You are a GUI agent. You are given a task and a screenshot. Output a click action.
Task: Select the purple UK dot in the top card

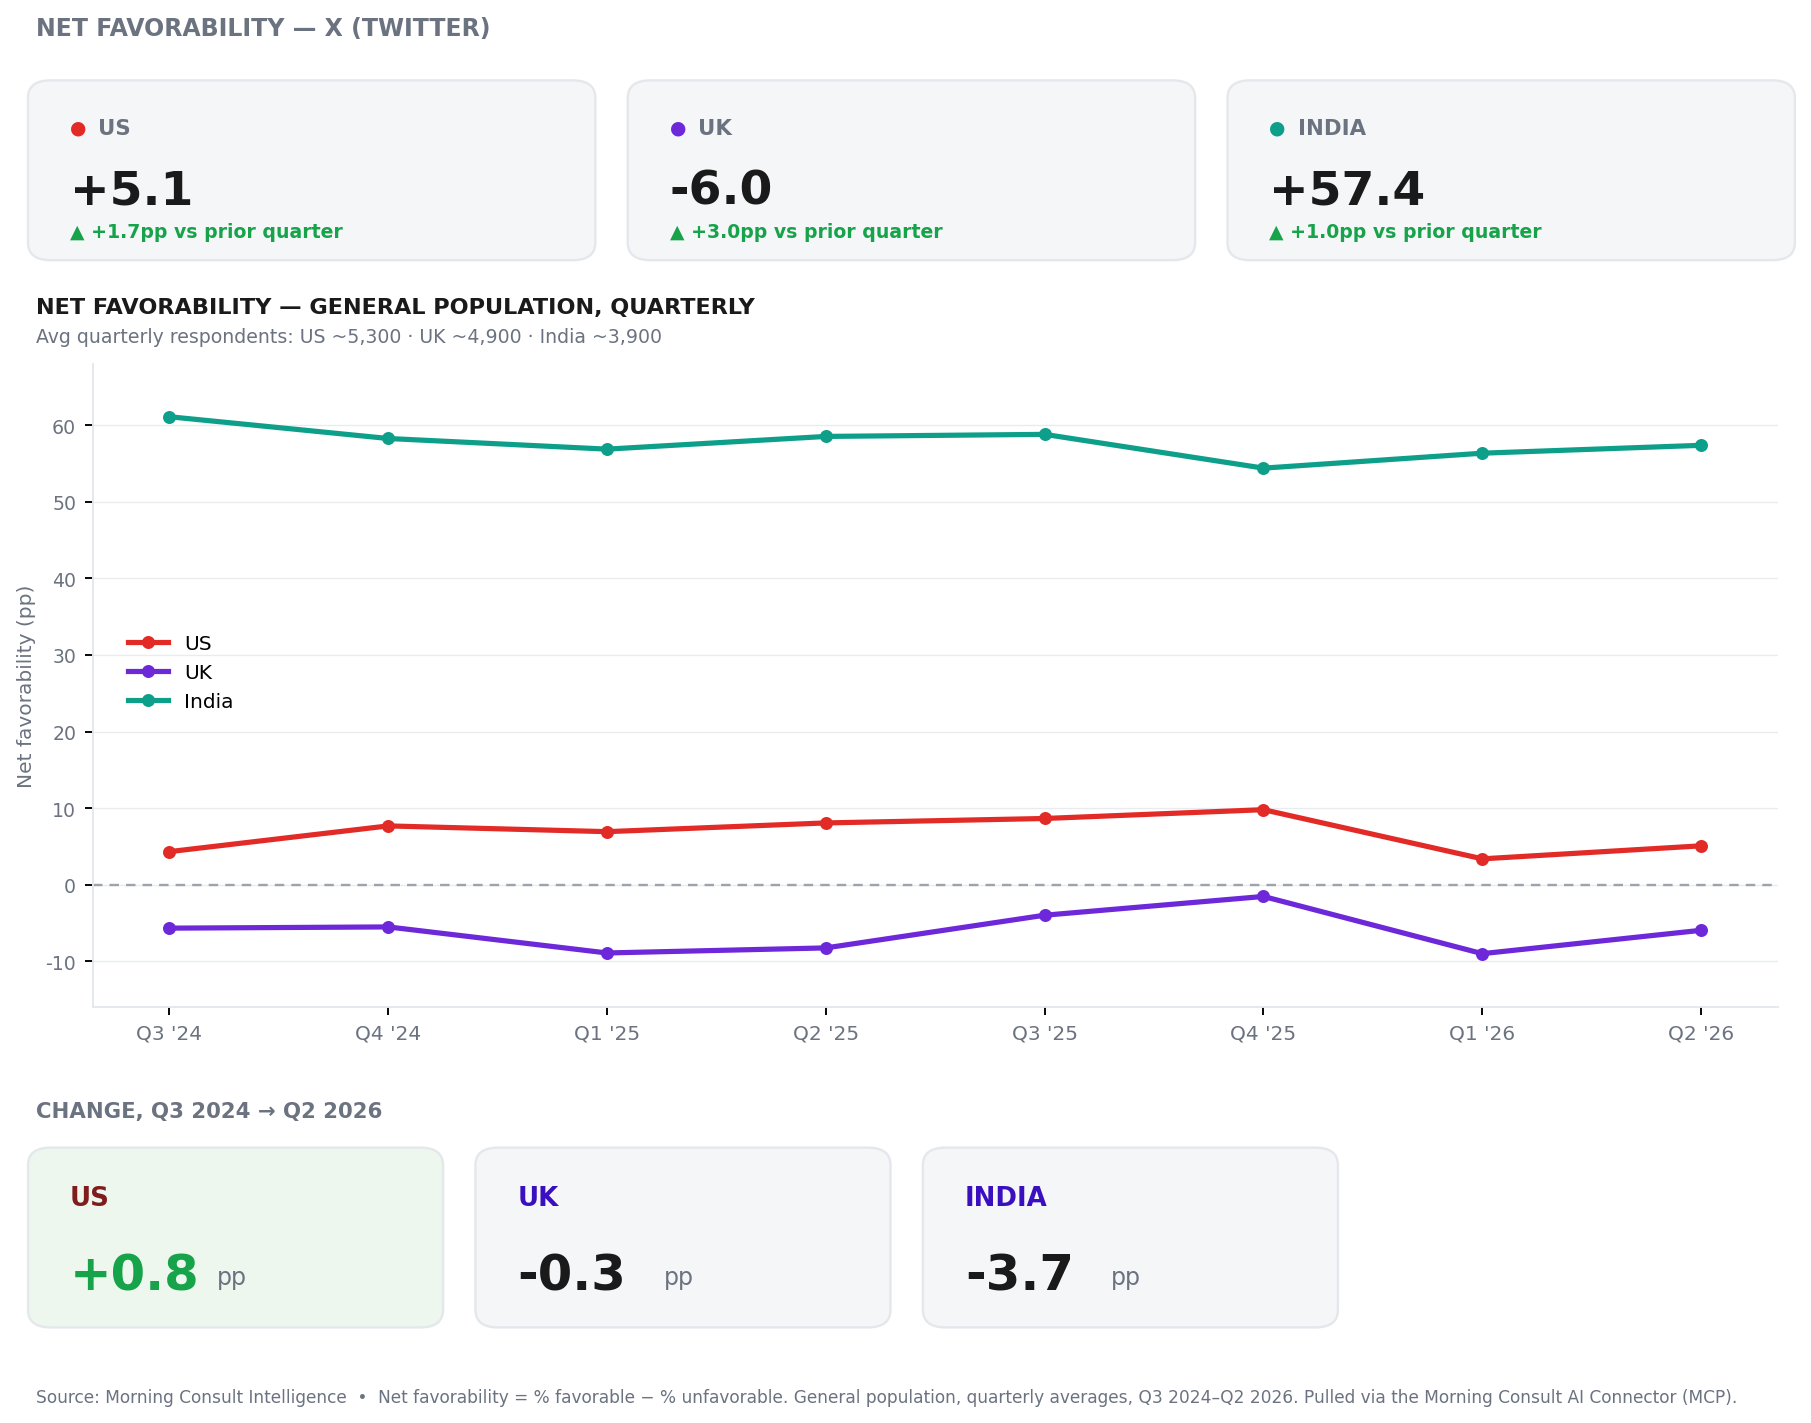tap(678, 129)
